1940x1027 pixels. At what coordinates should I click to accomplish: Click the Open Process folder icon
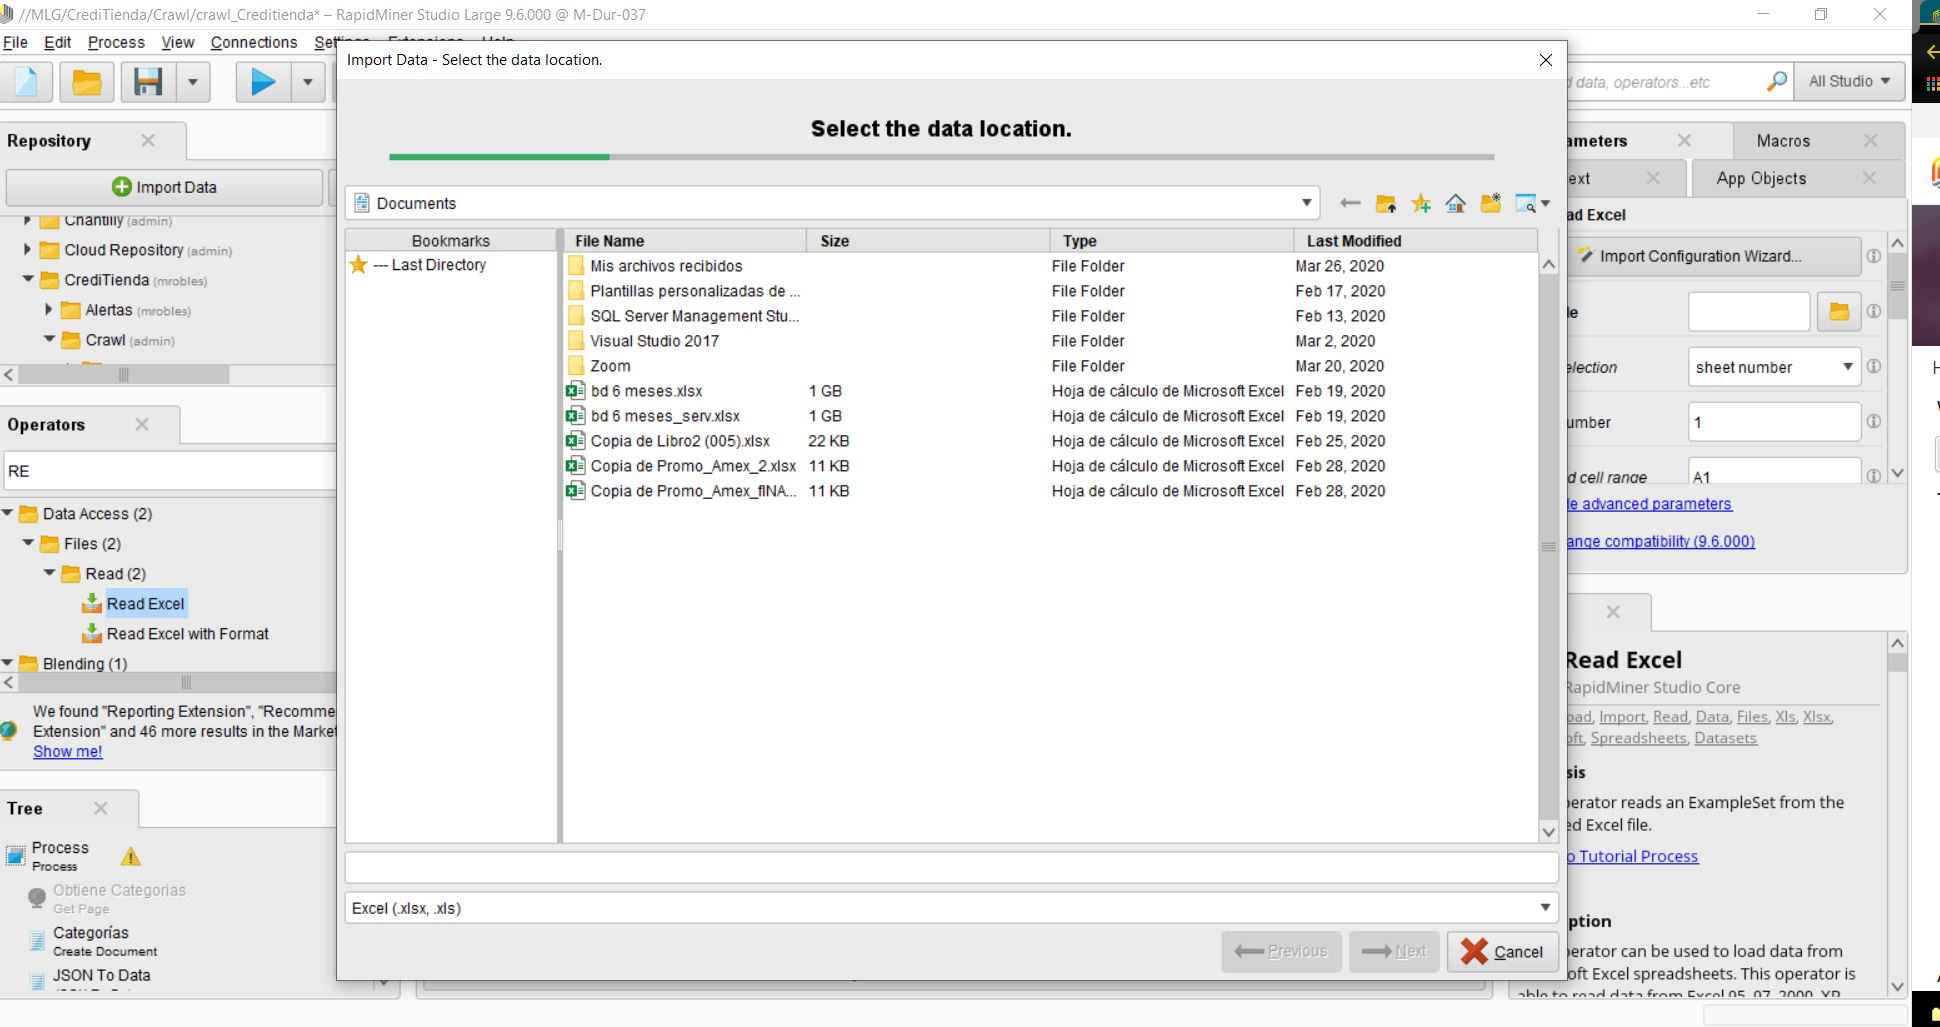[x=87, y=81]
